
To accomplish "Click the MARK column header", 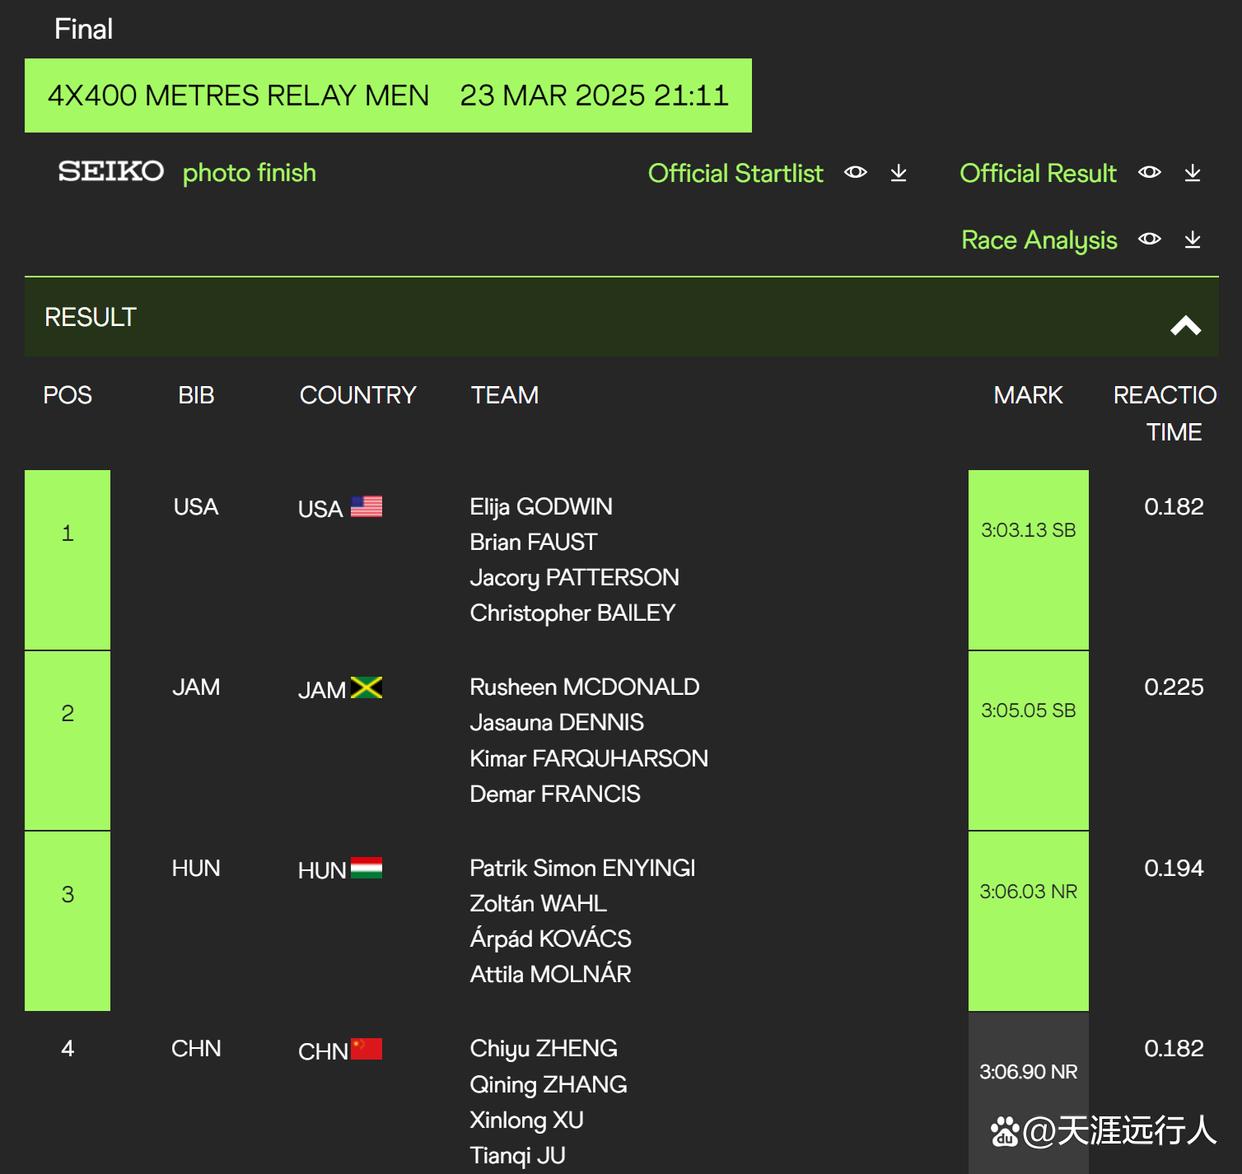I will [1028, 395].
